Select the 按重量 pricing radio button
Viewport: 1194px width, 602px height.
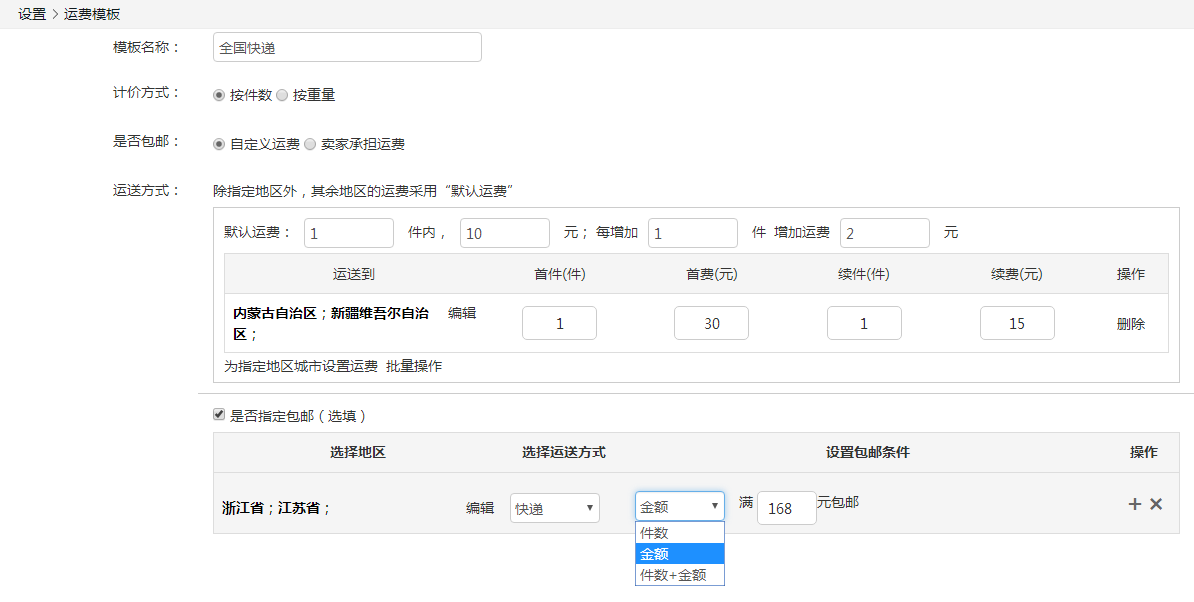click(x=282, y=95)
